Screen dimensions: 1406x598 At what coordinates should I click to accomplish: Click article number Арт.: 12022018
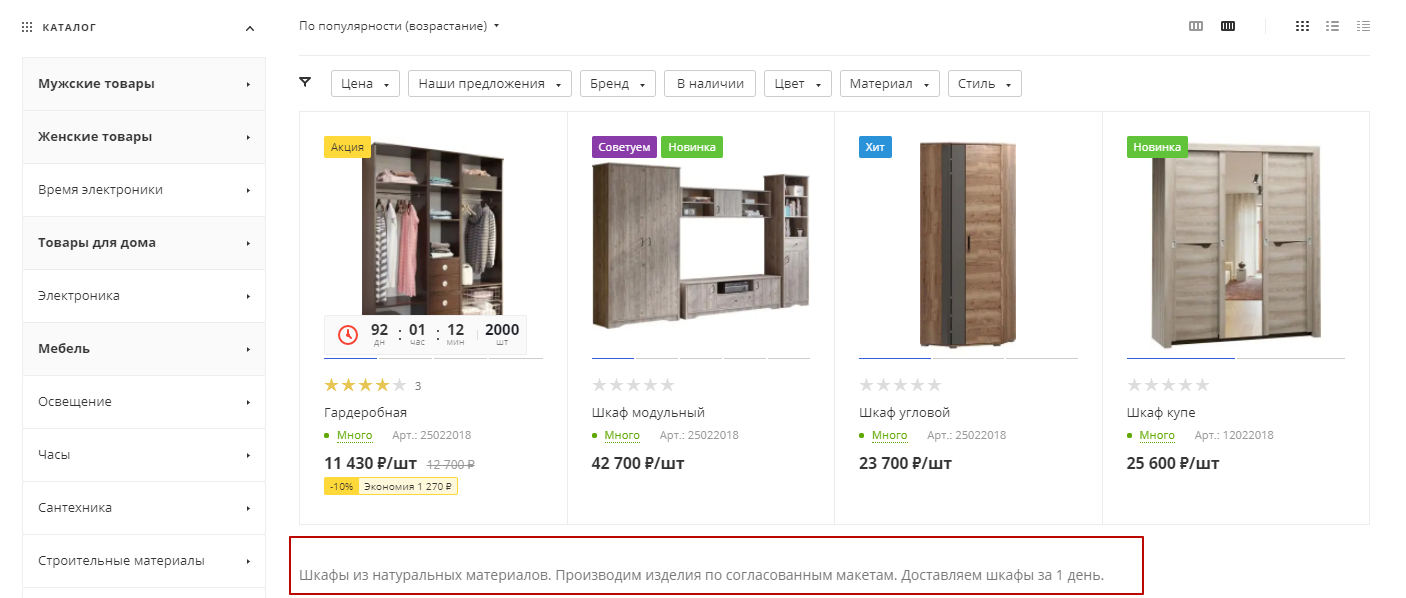point(1234,435)
